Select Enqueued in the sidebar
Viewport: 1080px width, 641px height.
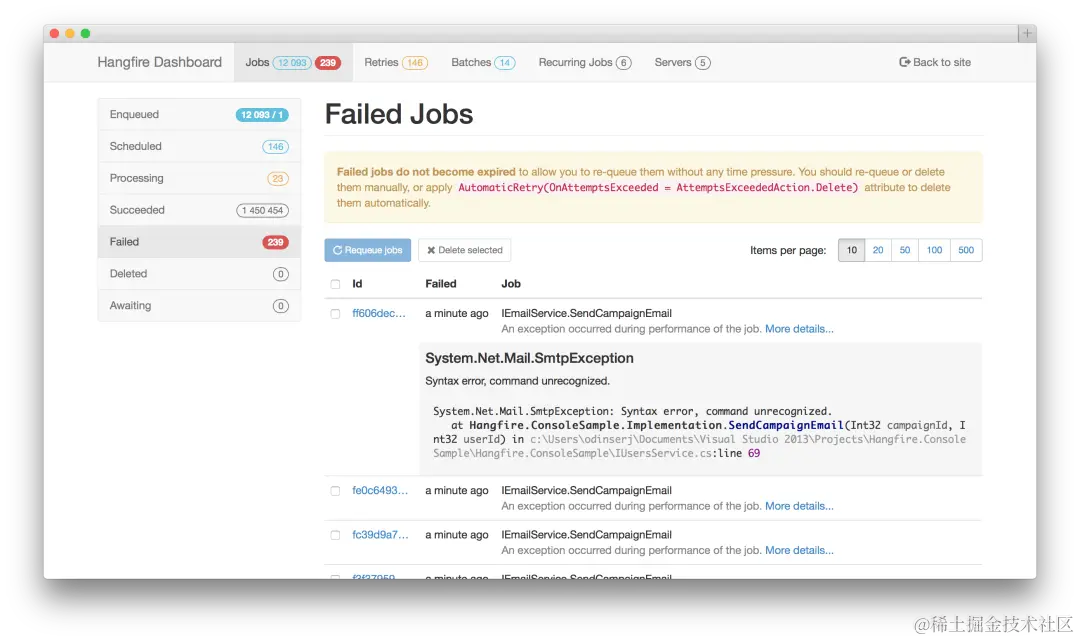[x=199, y=114]
